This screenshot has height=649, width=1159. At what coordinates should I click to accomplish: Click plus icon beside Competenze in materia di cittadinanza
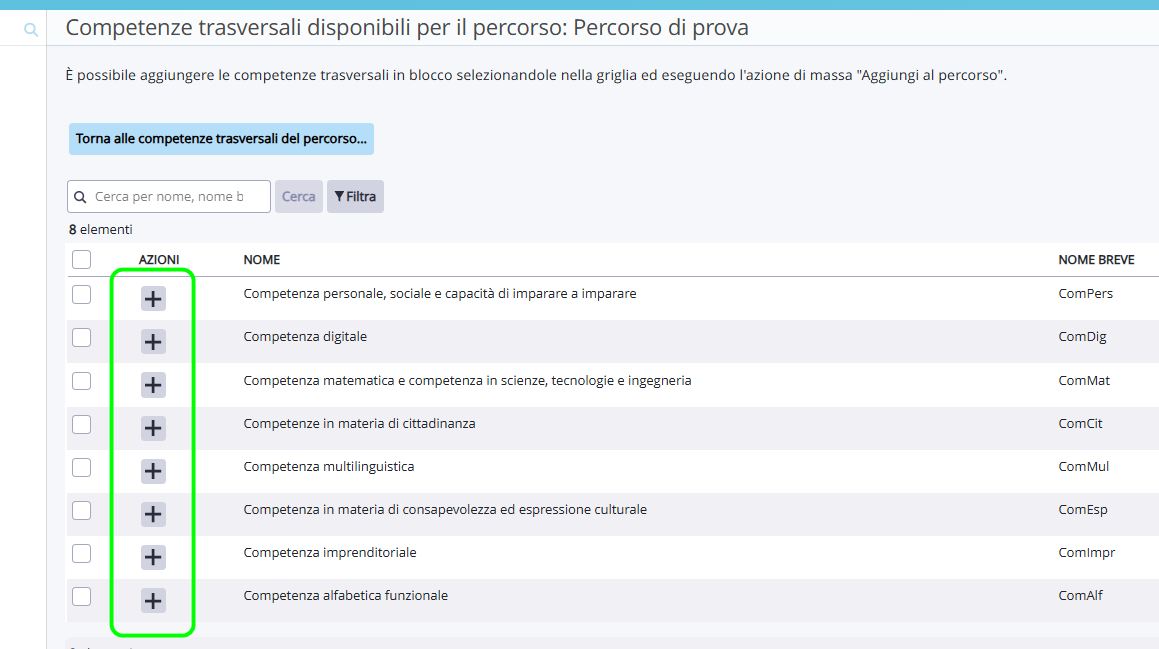(153, 428)
